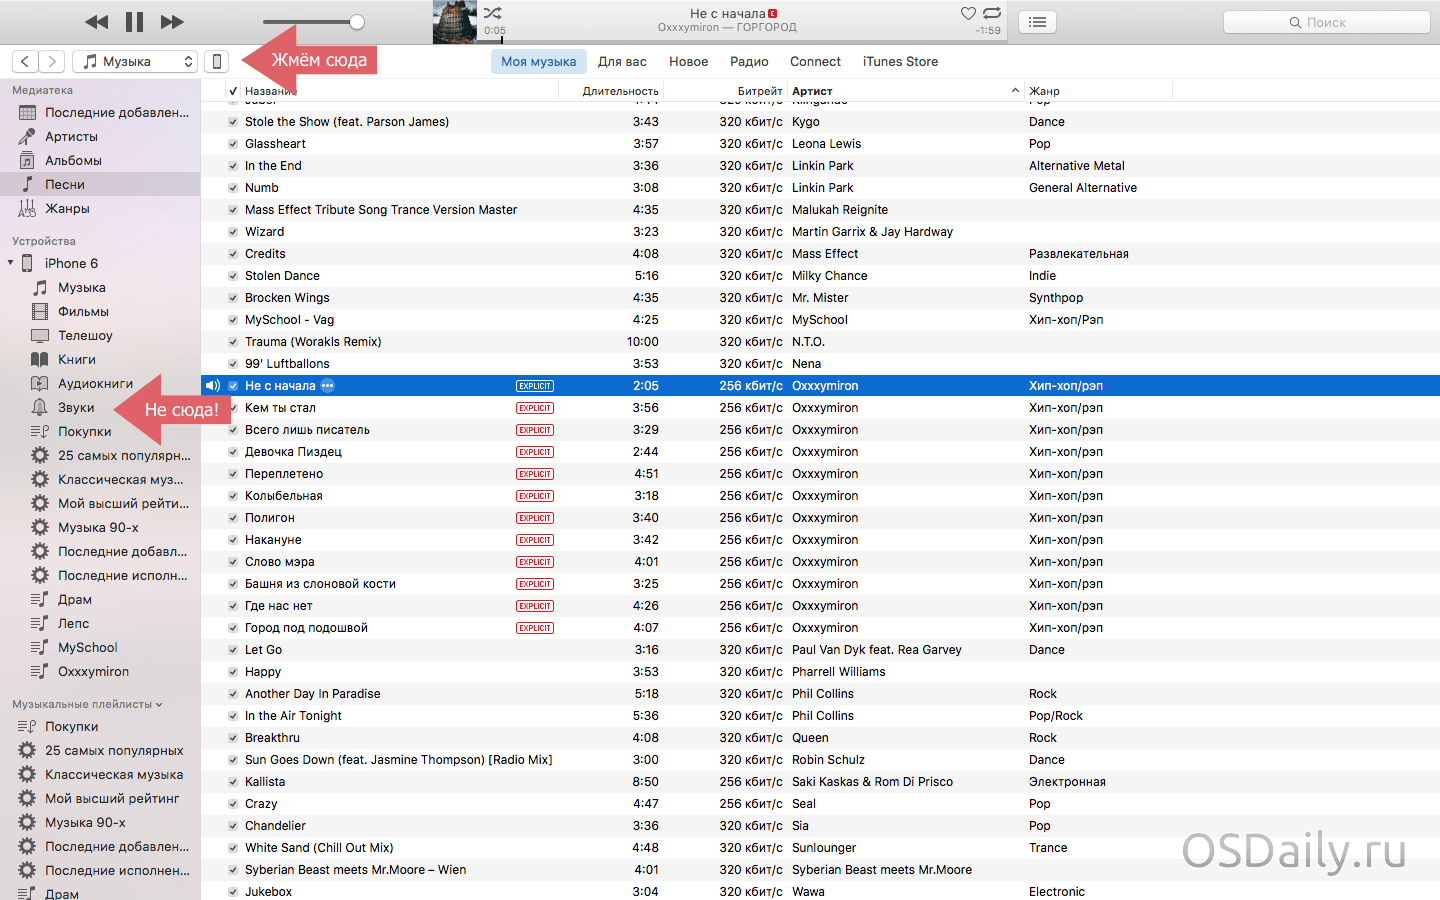Open the Музыка media type dropdown
Image resolution: width=1440 pixels, height=900 pixels.
pyautogui.click(x=135, y=62)
